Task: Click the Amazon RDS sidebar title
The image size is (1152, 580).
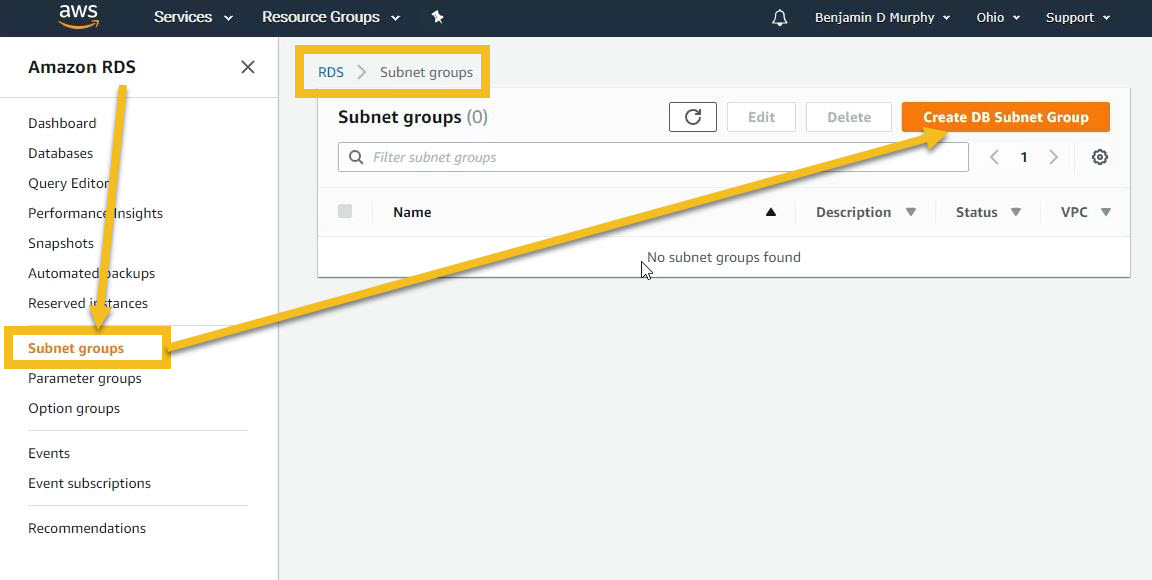Action: 82,67
